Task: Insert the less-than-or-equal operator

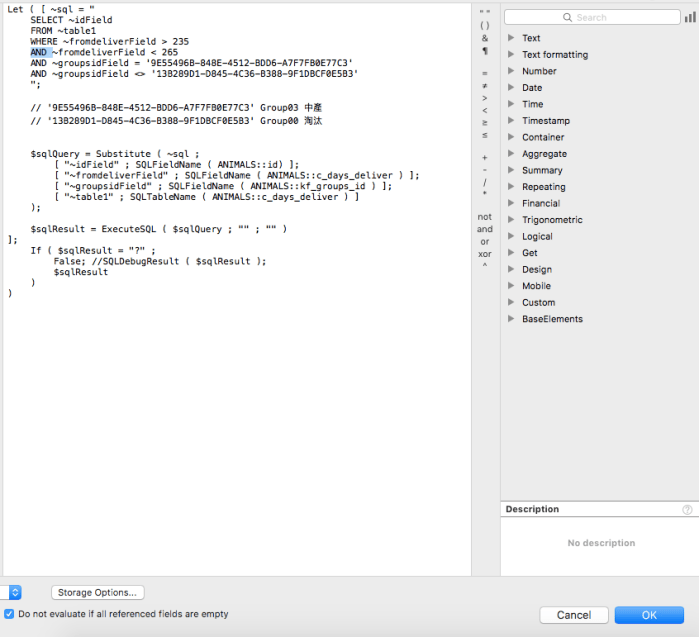Action: coord(485,134)
